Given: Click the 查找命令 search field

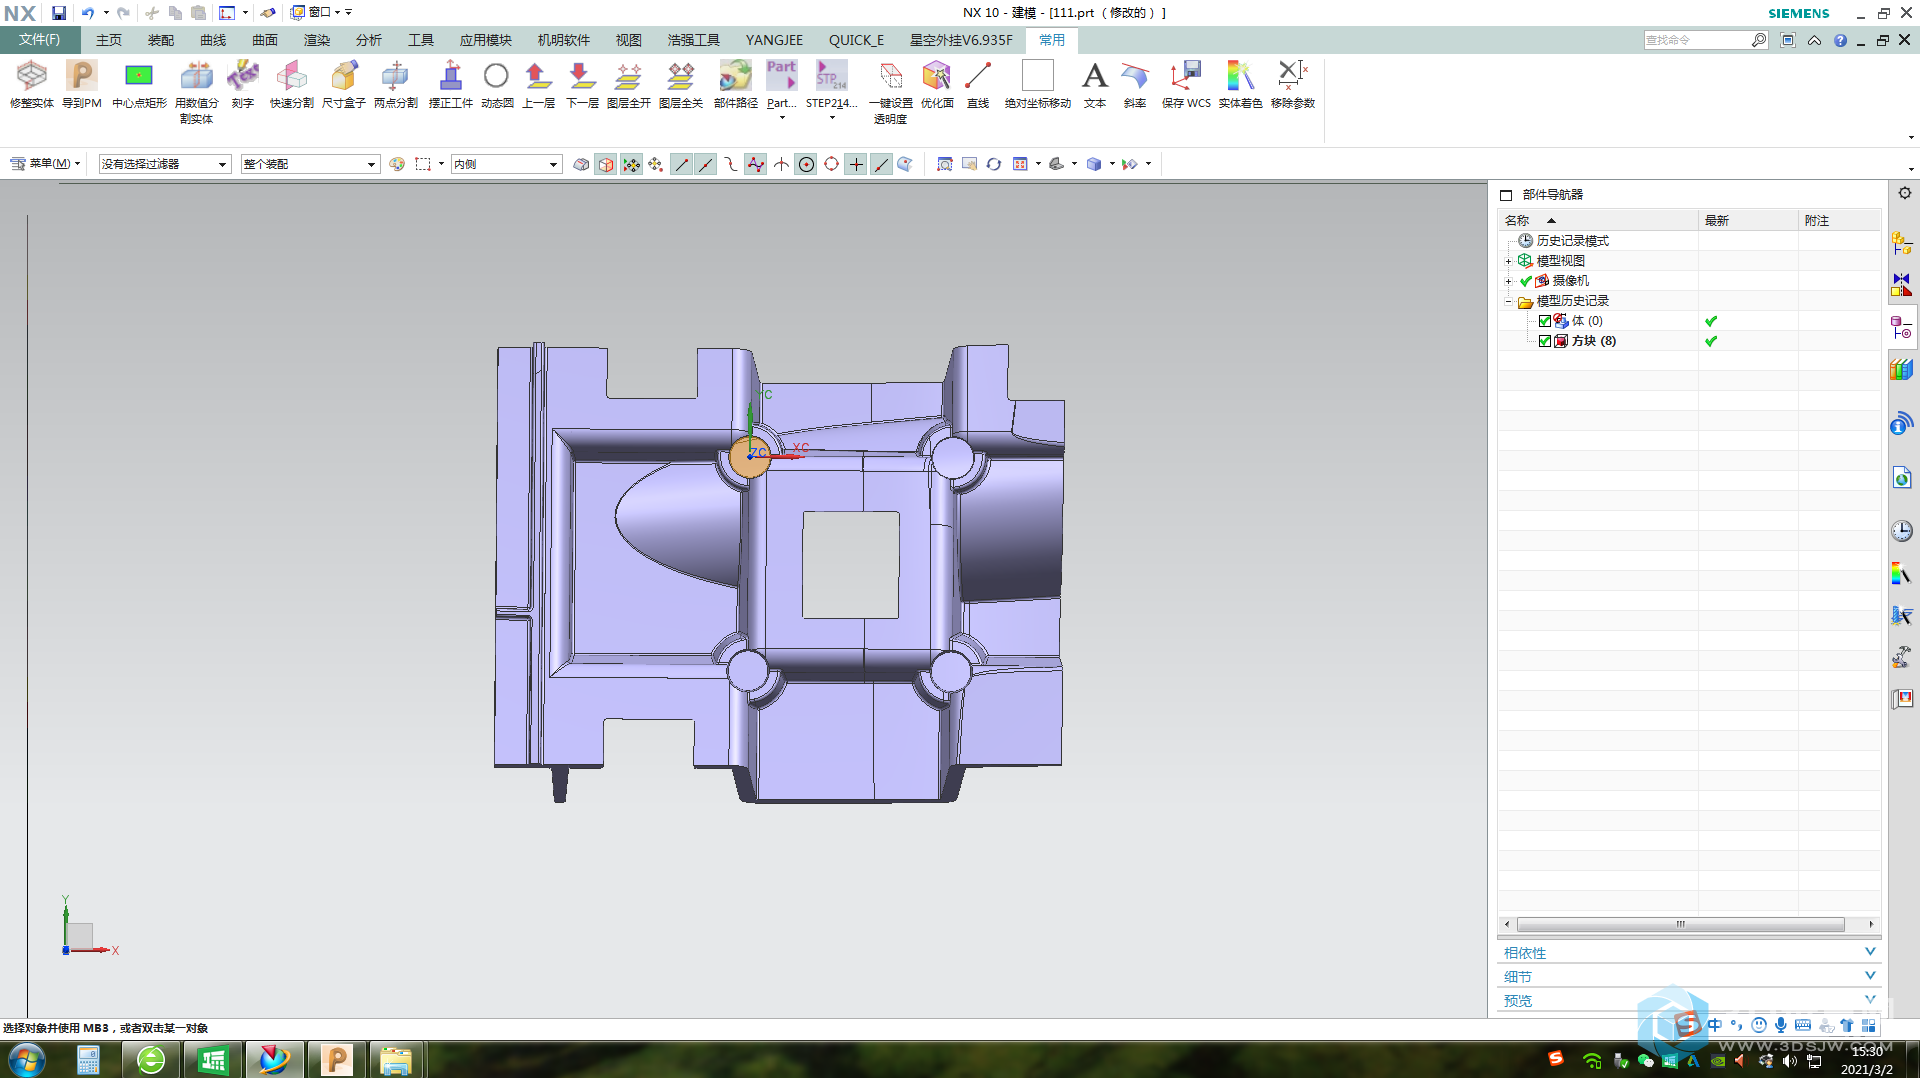Looking at the screenshot, I should pyautogui.click(x=1697, y=40).
